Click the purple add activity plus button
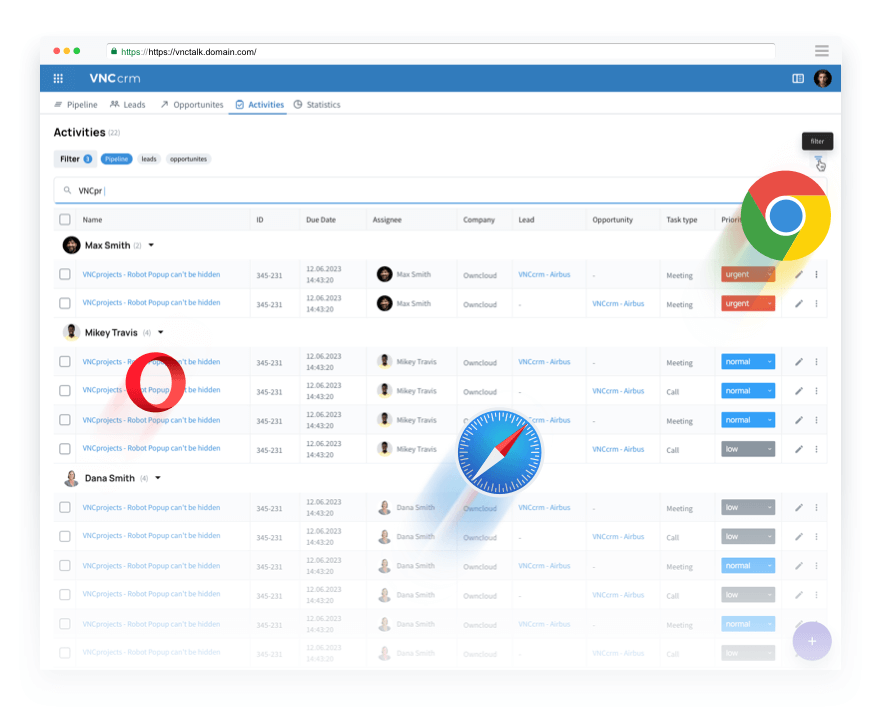The image size is (881, 720). pyautogui.click(x=812, y=641)
